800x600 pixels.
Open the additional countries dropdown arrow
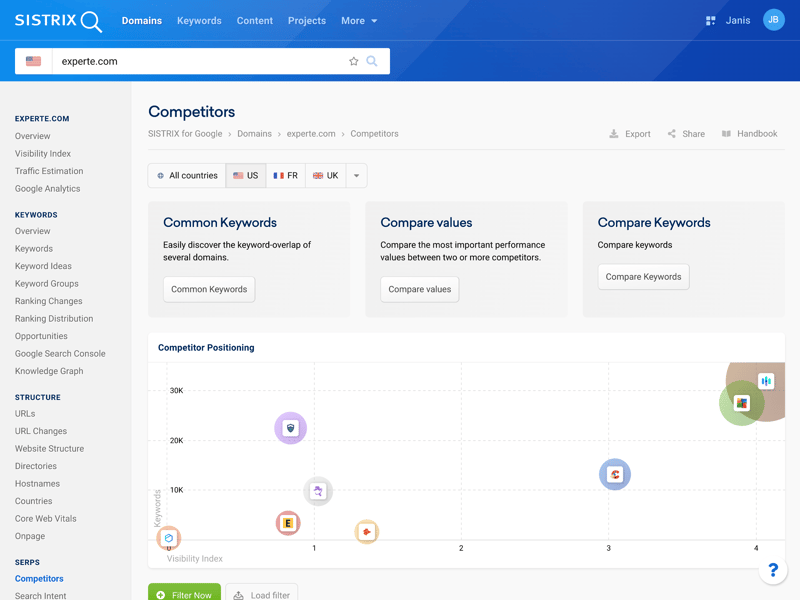[x=356, y=176]
